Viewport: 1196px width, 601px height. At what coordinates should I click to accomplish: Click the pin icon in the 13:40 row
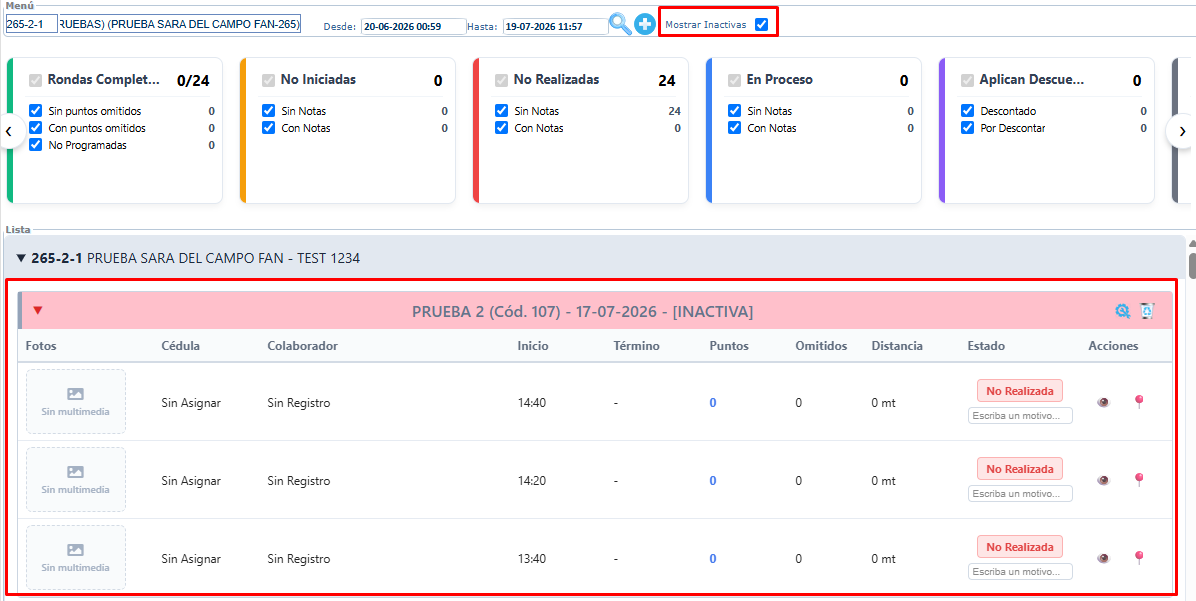pyautogui.click(x=1140, y=557)
